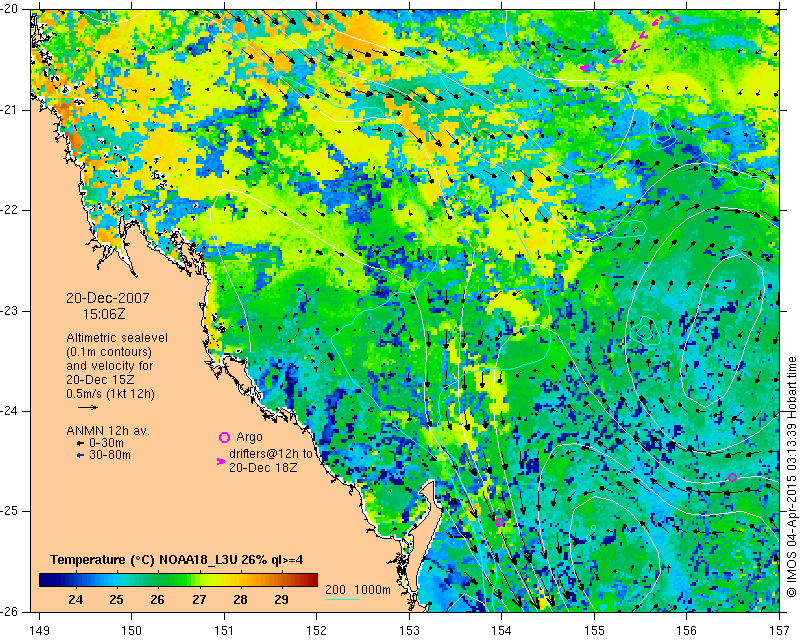This screenshot has height=640, width=800.
Task: Click latitude axis label -23
Action: point(9,310)
